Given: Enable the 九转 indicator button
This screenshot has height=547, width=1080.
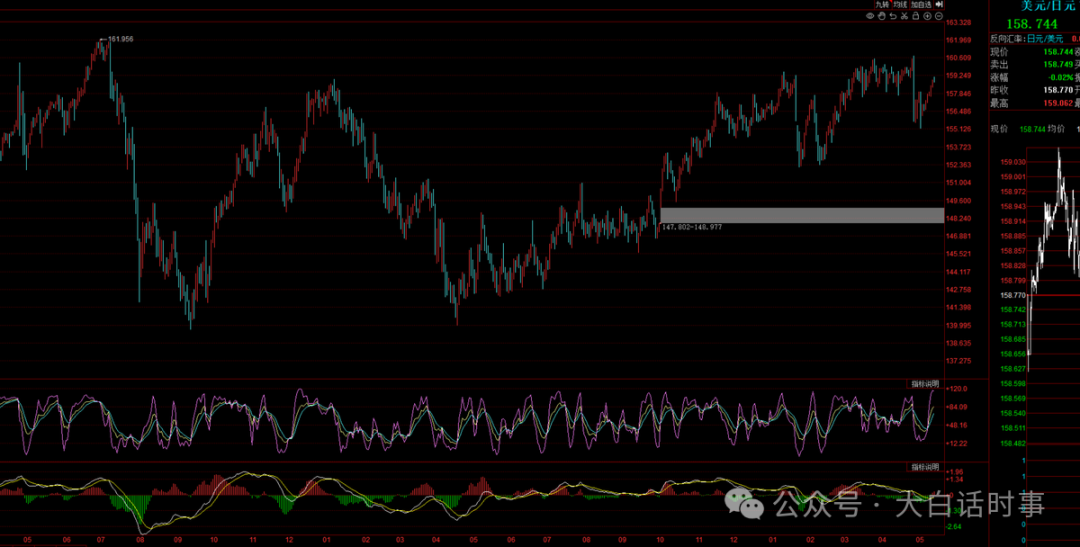Looking at the screenshot, I should tap(882, 5).
